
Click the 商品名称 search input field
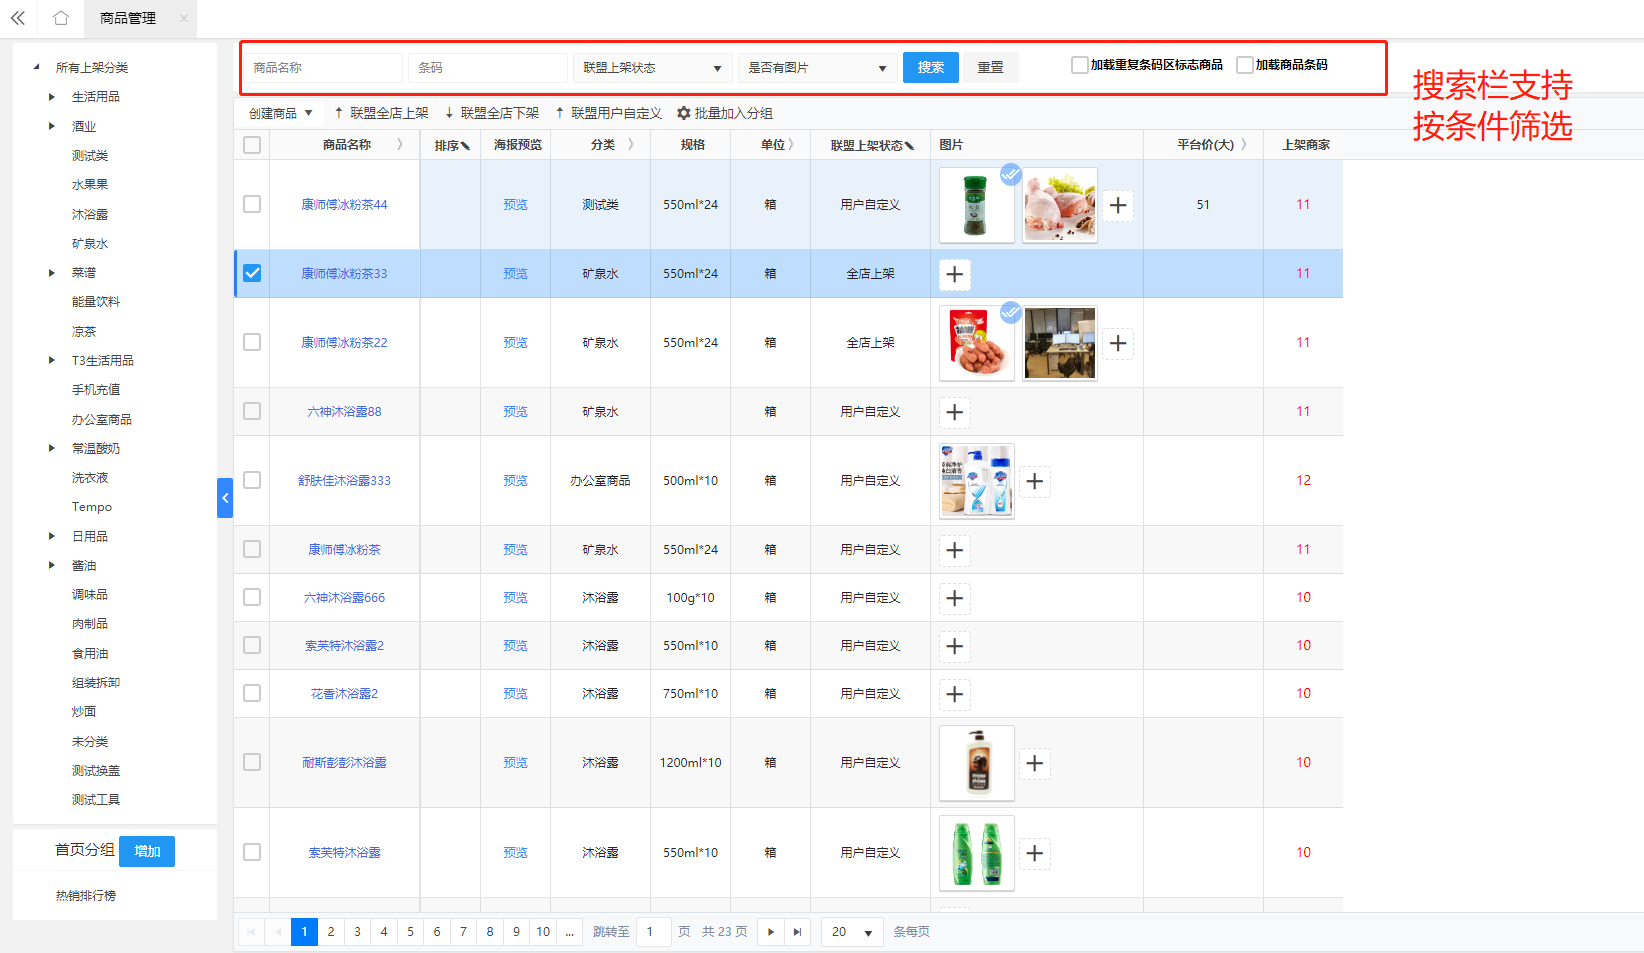click(x=325, y=68)
